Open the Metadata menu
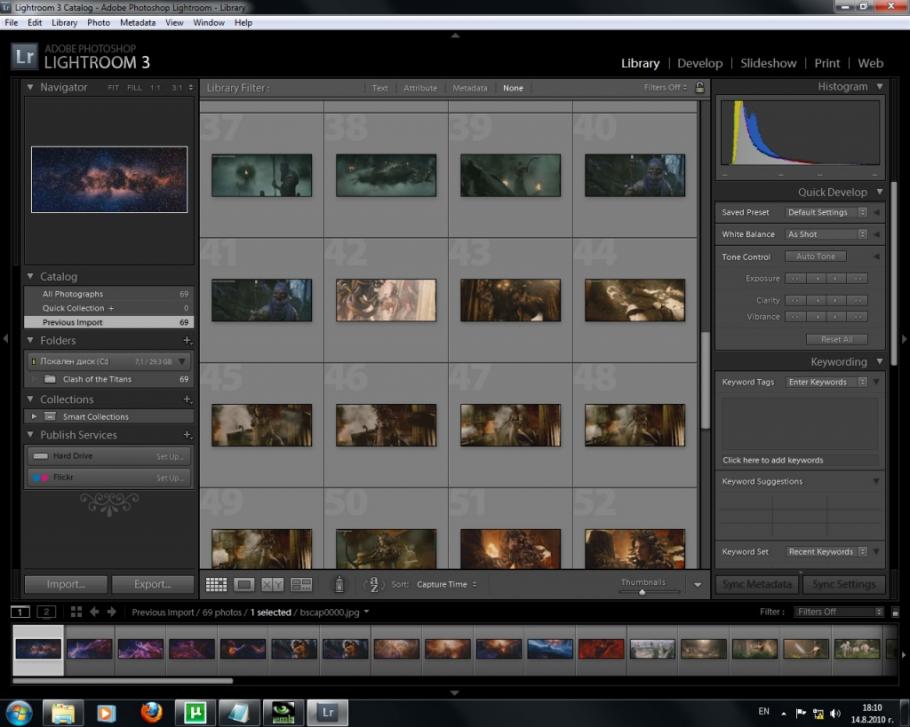This screenshot has width=910, height=727. pos(137,22)
